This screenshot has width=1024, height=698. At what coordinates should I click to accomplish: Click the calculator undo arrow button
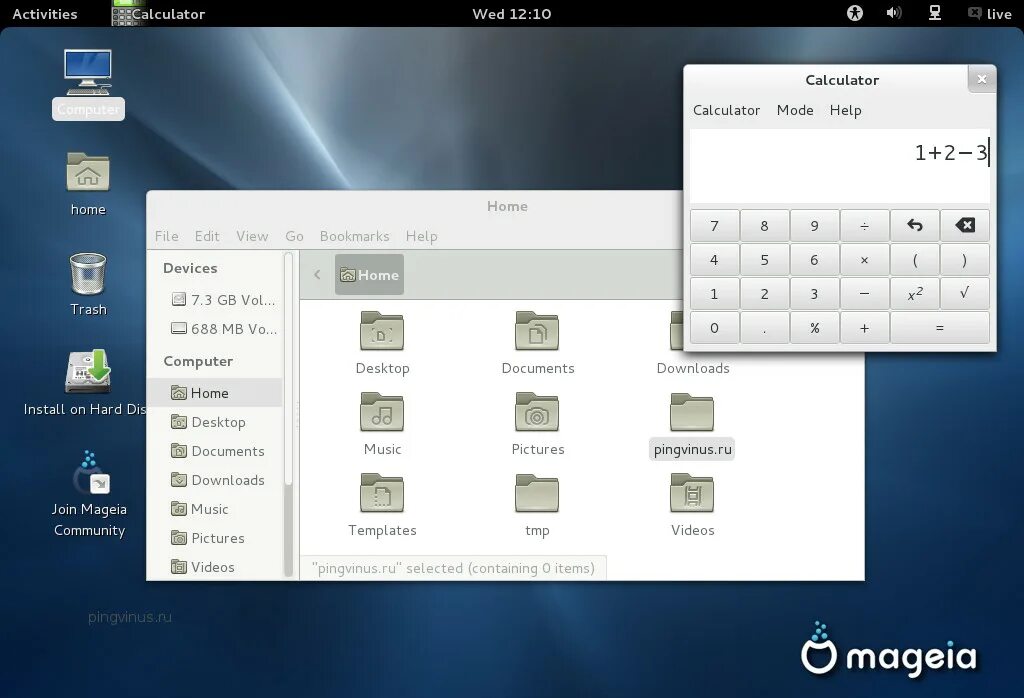point(915,226)
